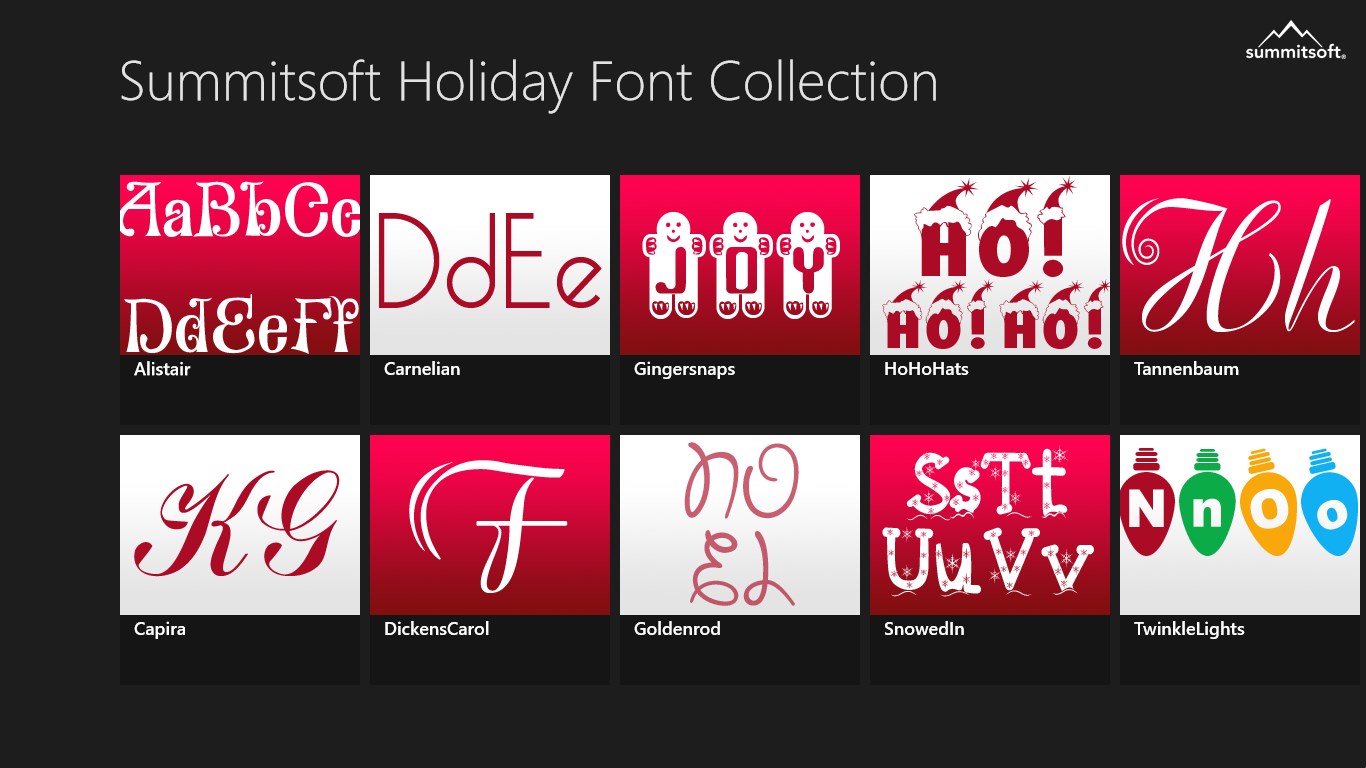The height and width of the screenshot is (768, 1366).
Task: Open the TwinkleLights bulbs preview image
Action: click(x=1240, y=525)
